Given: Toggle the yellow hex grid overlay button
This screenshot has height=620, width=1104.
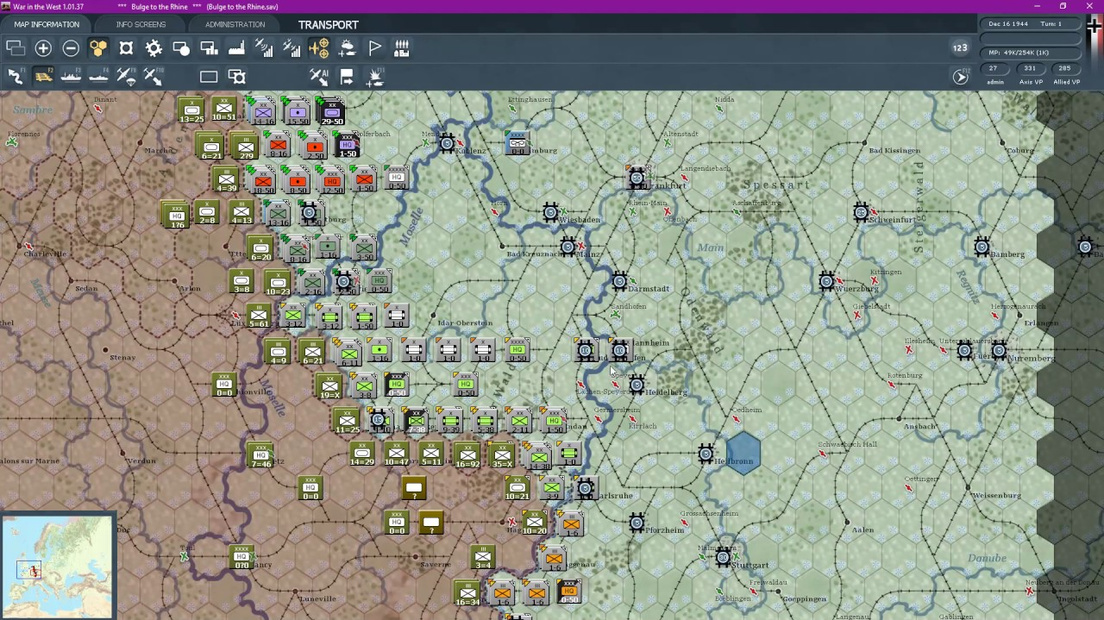Looking at the screenshot, I should tap(99, 48).
